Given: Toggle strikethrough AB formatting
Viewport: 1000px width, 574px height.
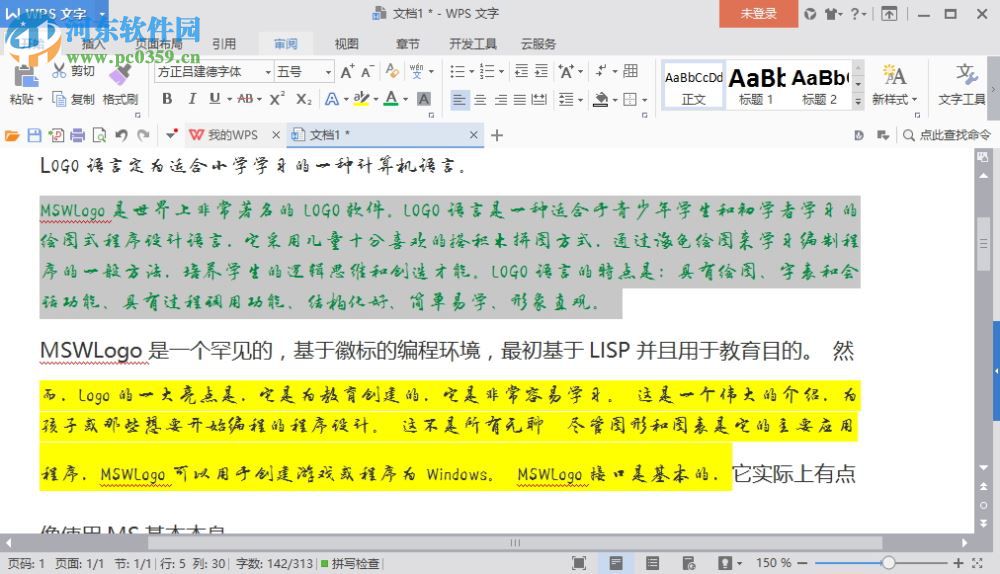Looking at the screenshot, I should point(245,99).
